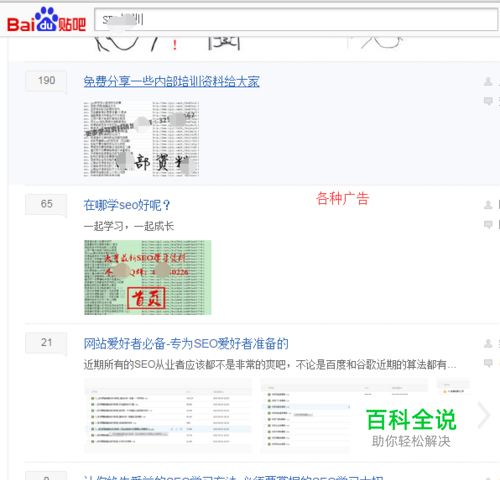Click comment icon of the 21-reply post
This screenshot has width=500, height=480.
[488, 363]
